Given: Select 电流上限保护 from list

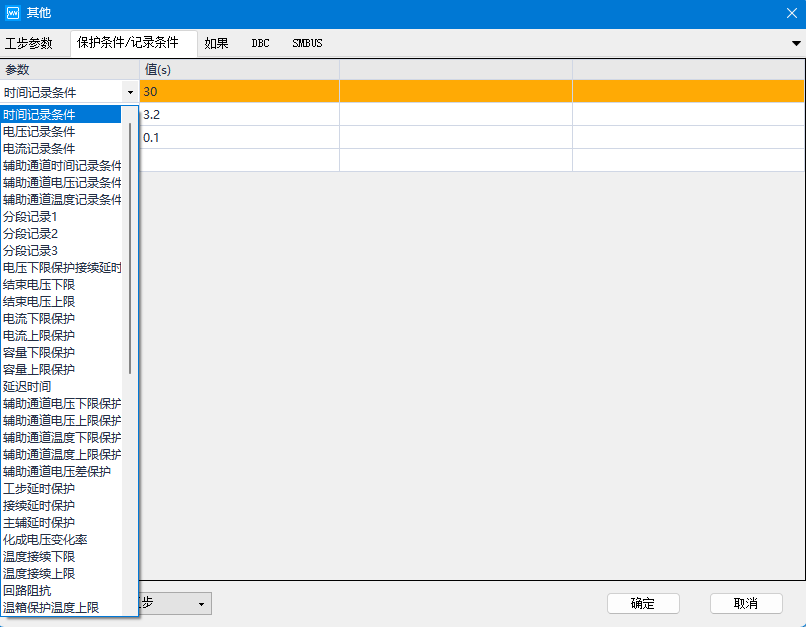Looking at the screenshot, I should coord(61,335).
